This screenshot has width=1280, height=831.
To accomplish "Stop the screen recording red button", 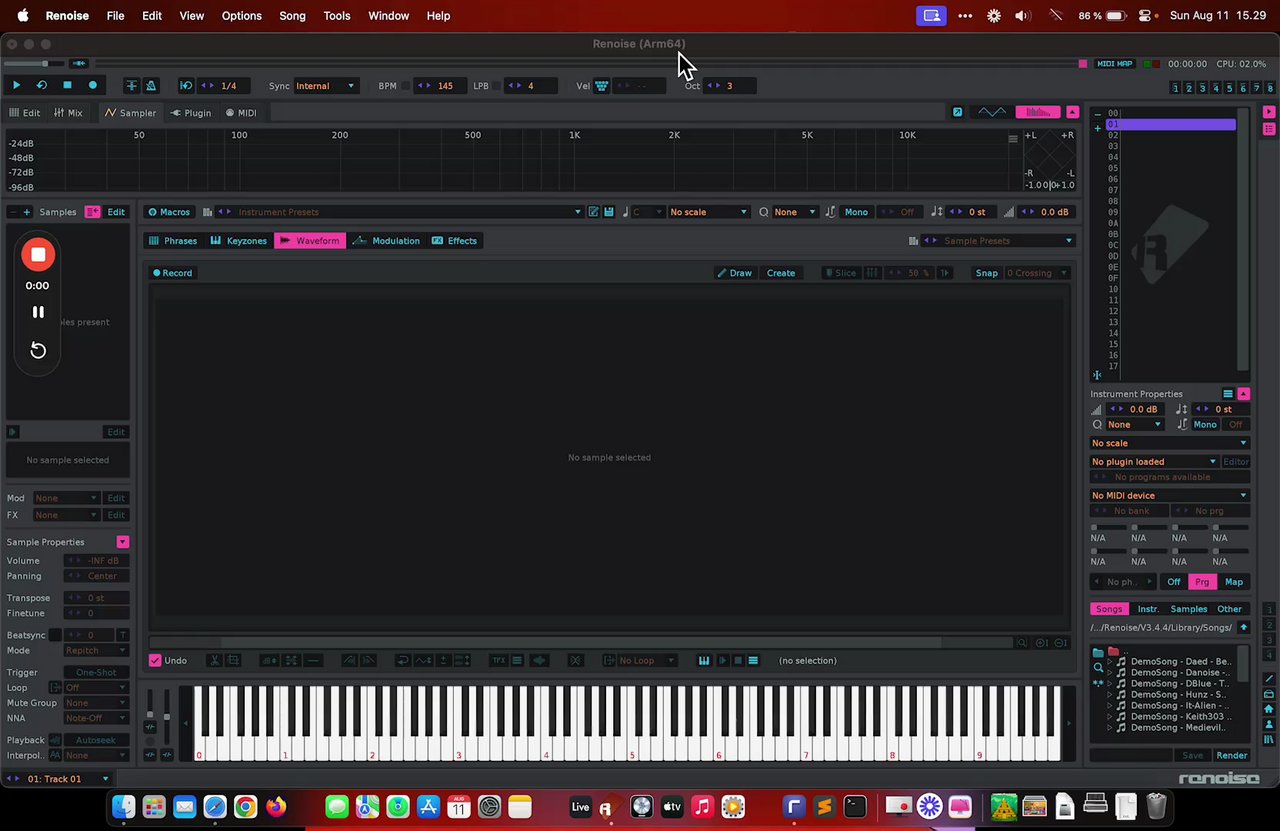I will [x=38, y=255].
